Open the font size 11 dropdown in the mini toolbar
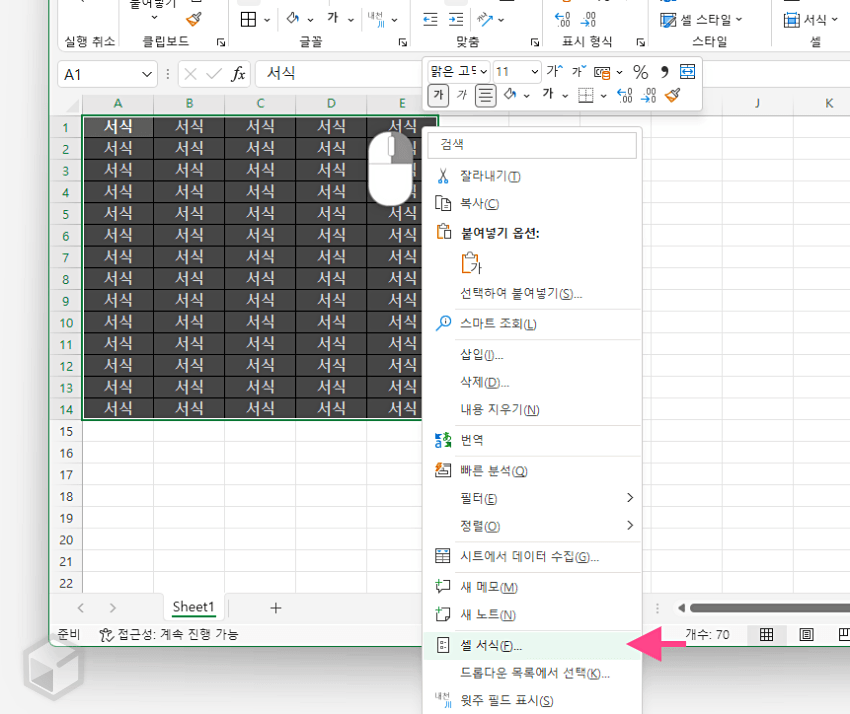 [535, 72]
